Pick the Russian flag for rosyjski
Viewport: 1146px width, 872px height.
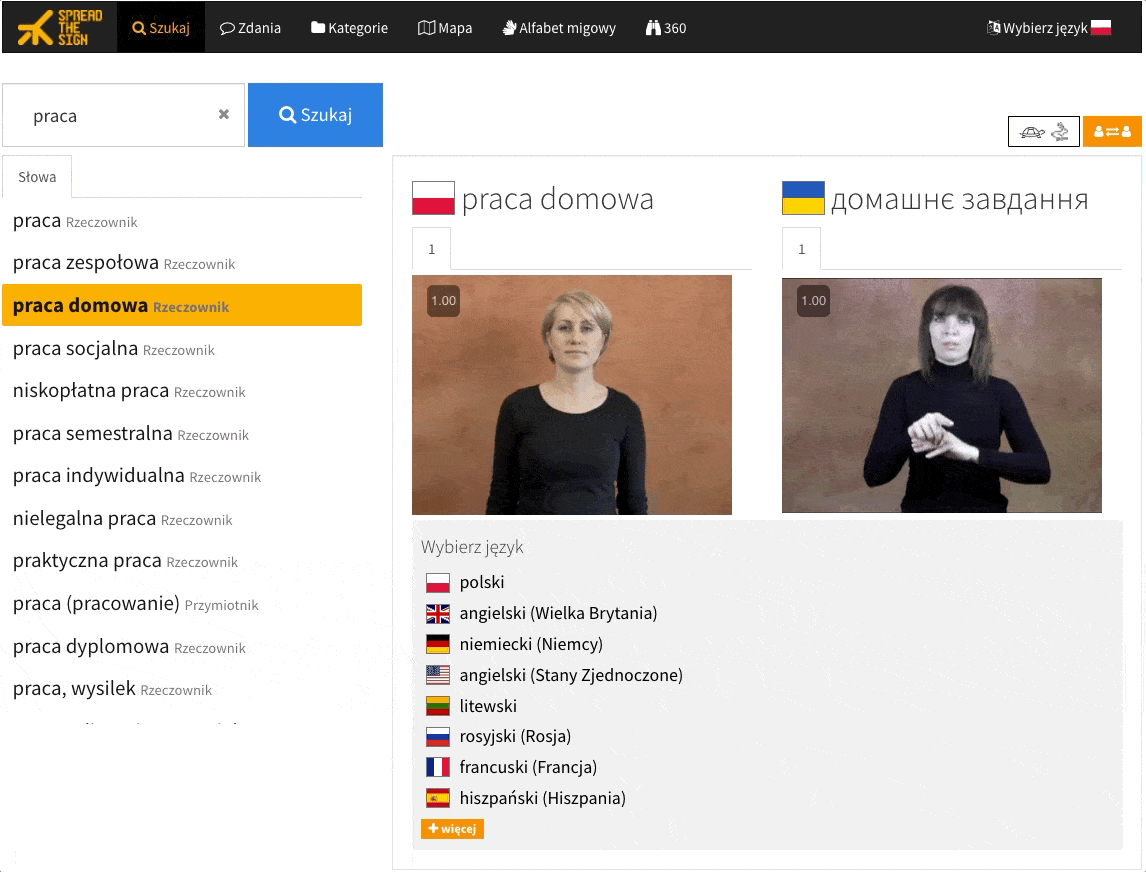coord(438,736)
